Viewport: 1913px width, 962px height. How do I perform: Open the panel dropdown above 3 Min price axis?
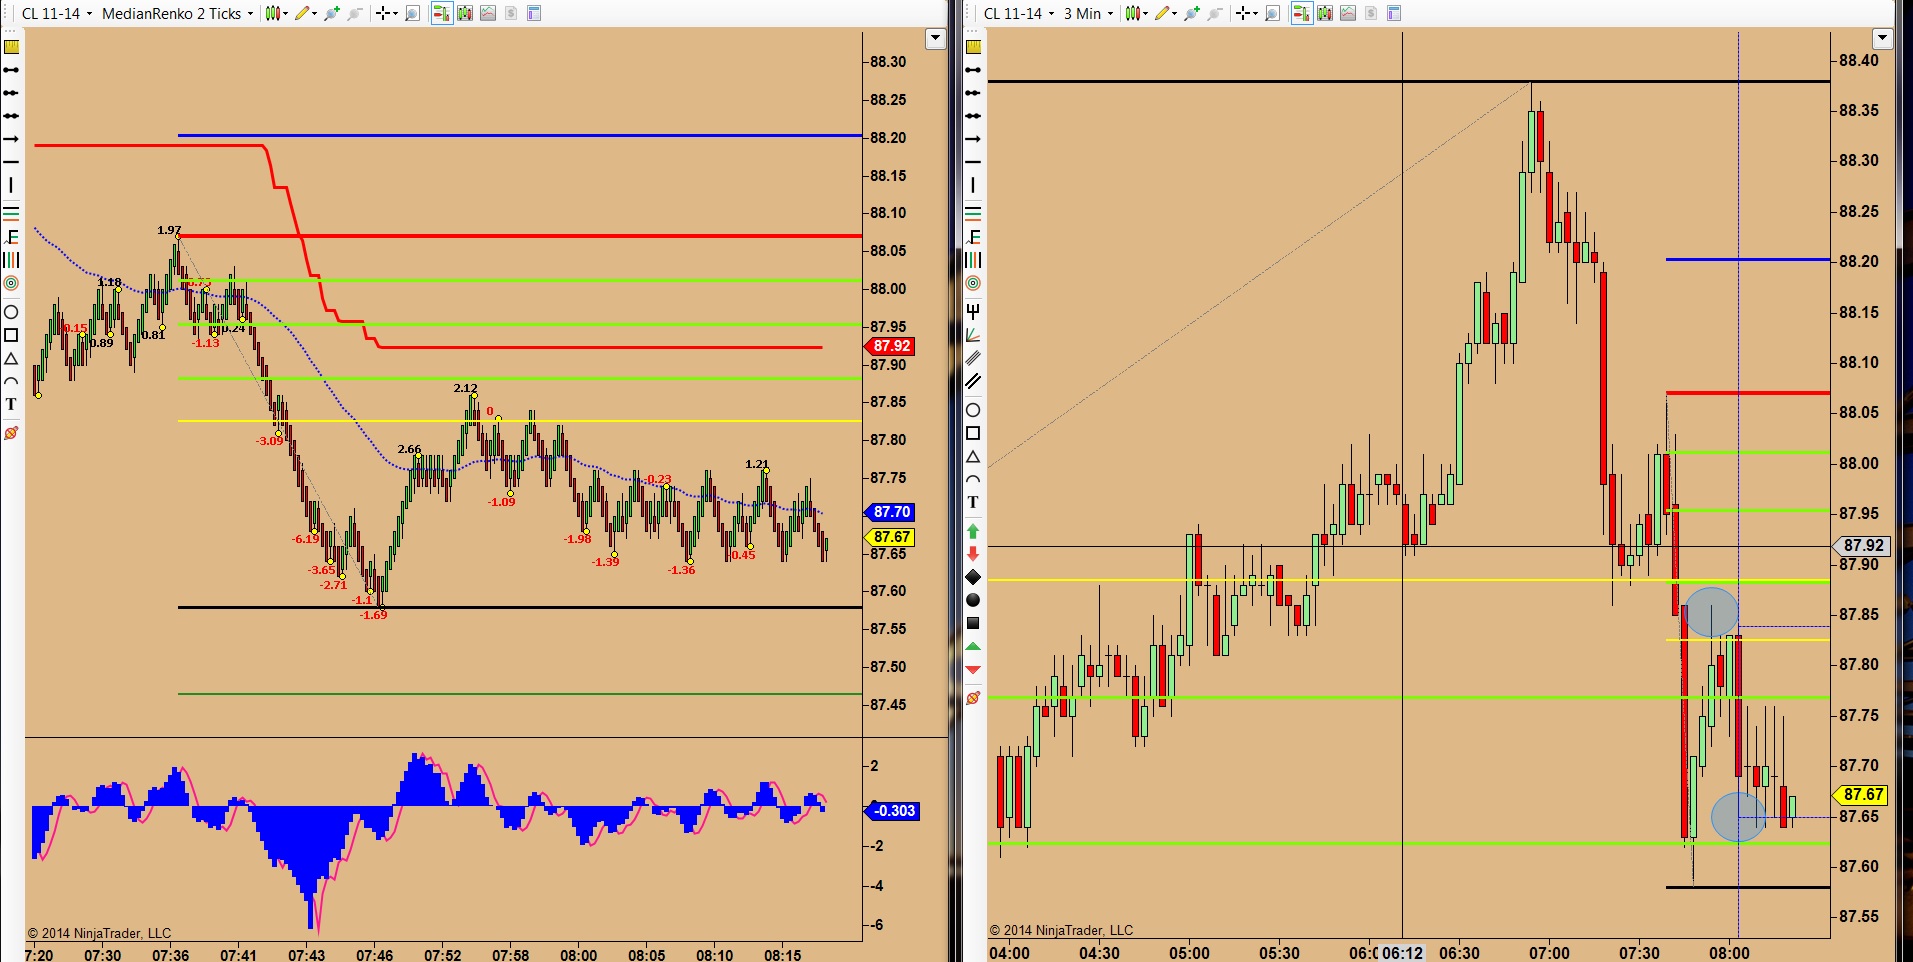click(x=1883, y=39)
